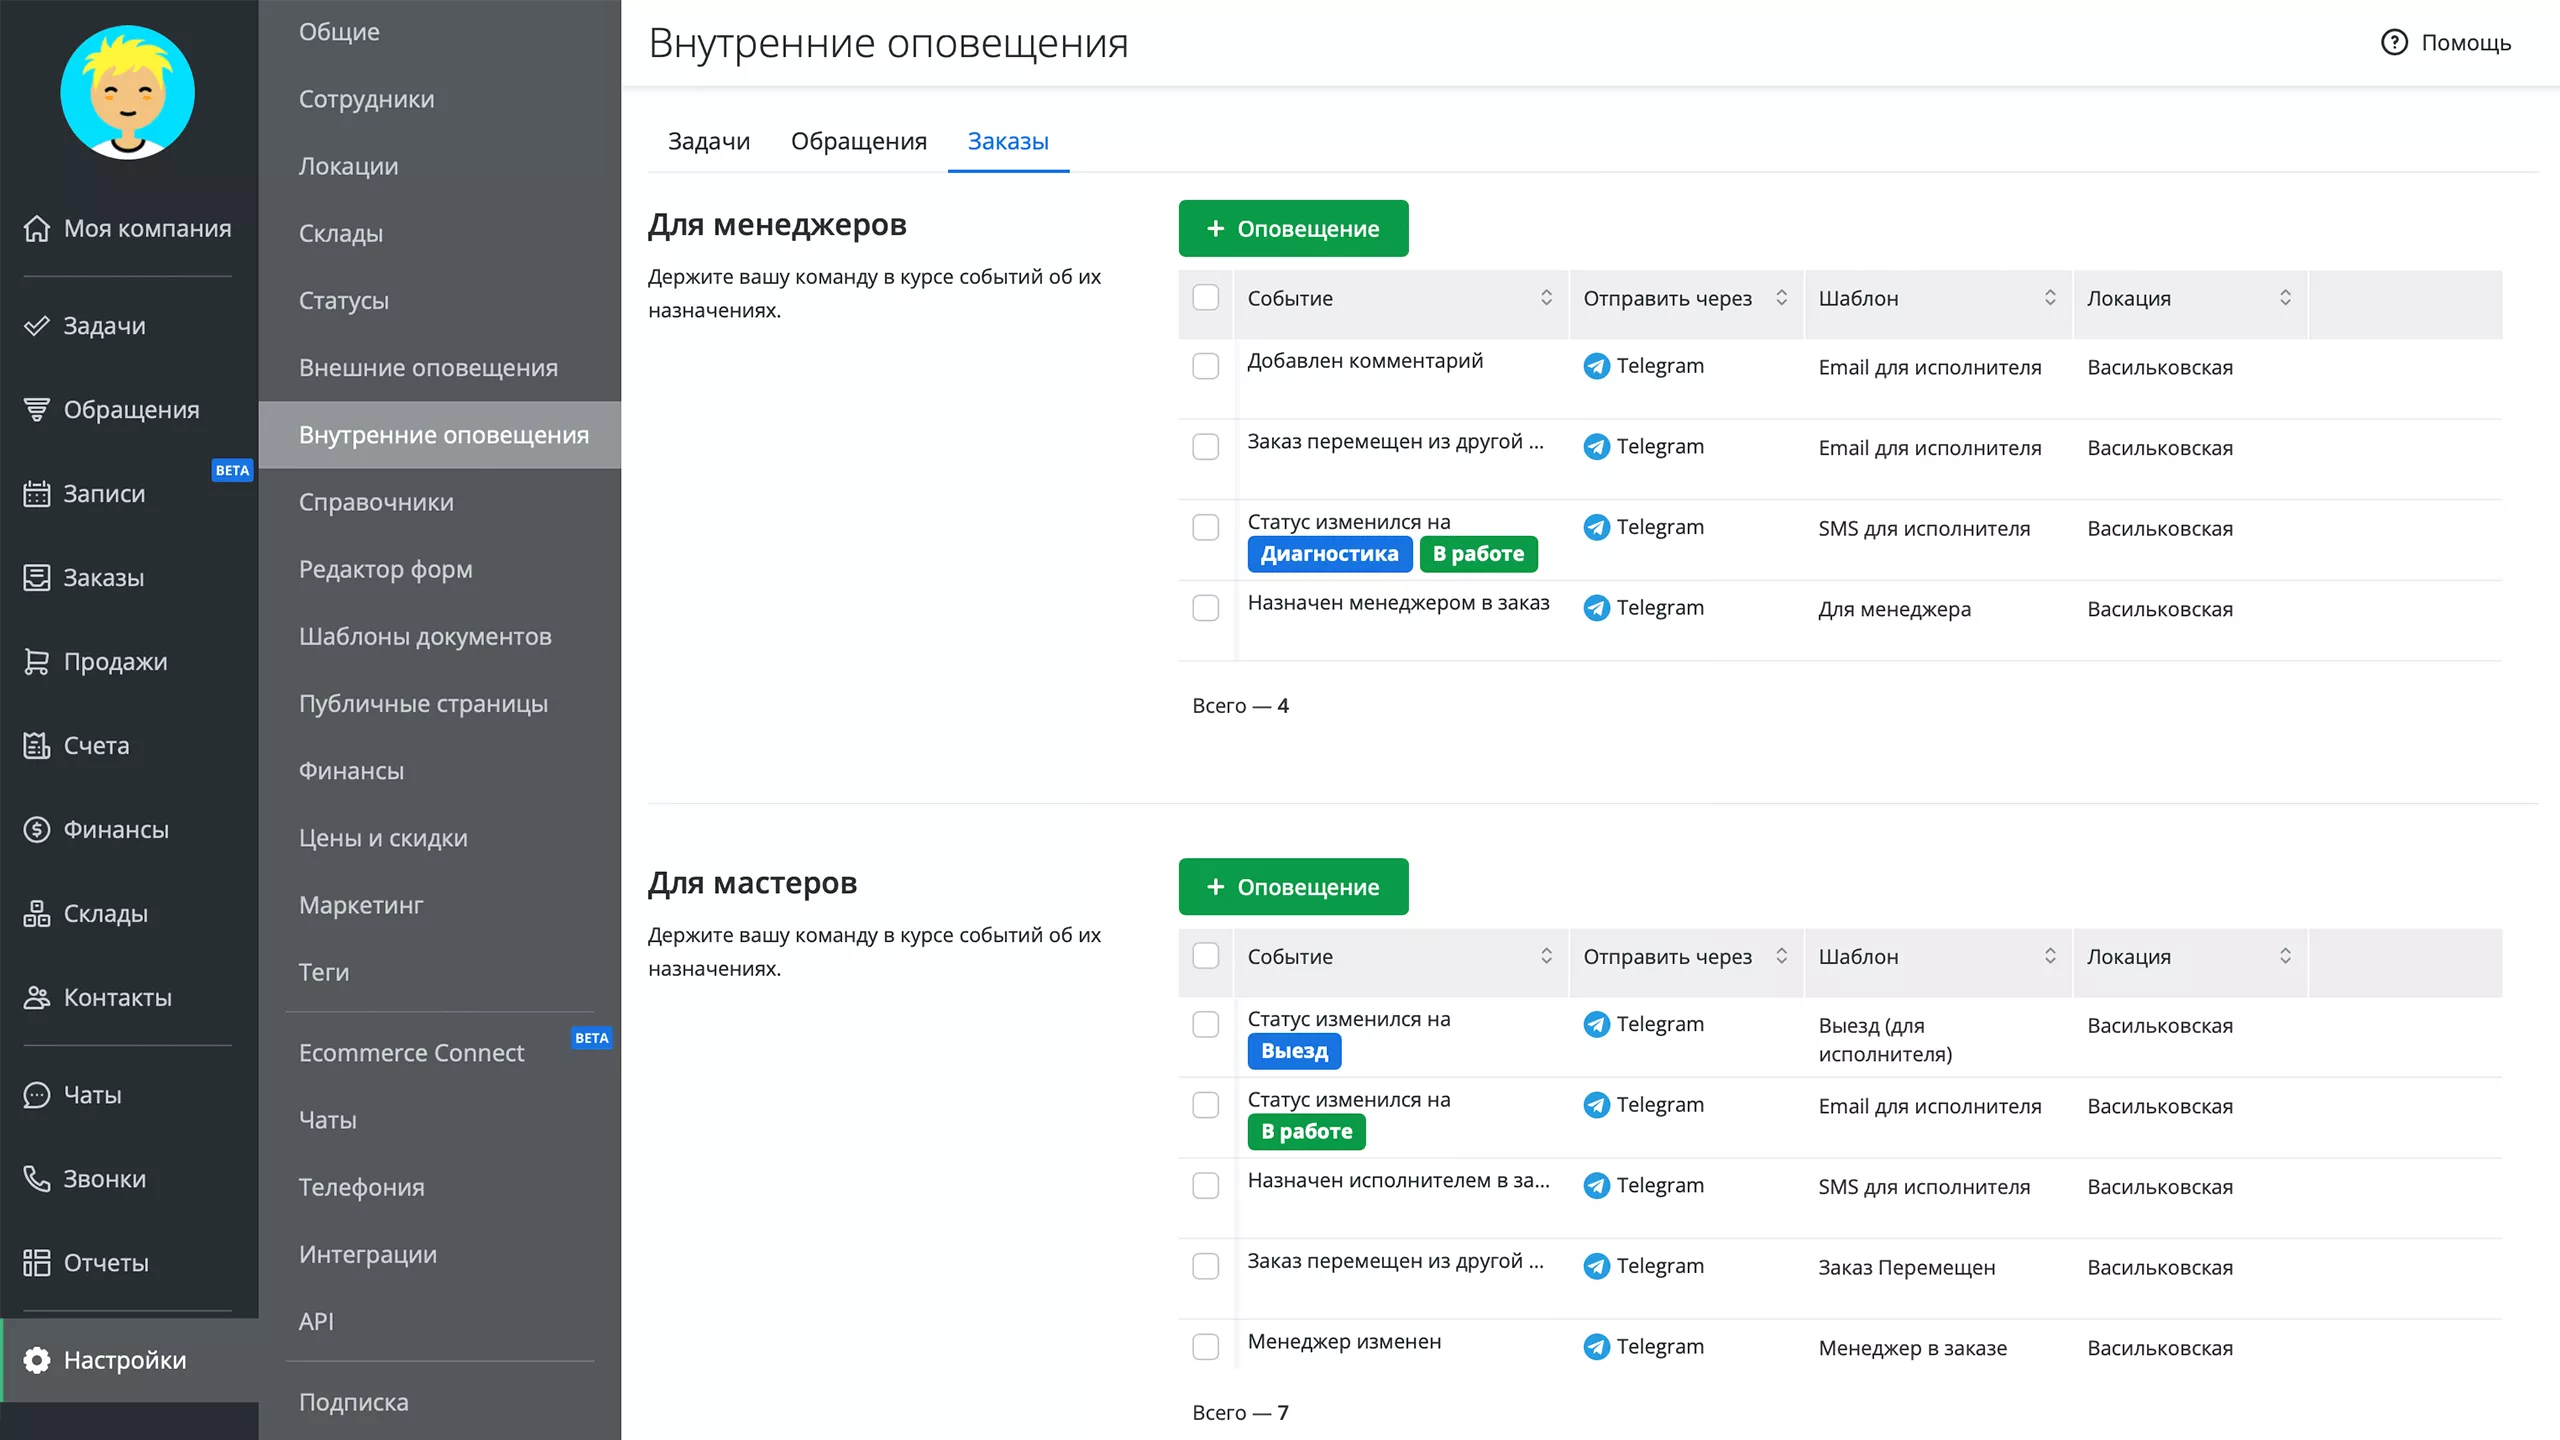This screenshot has width=2560, height=1440.
Task: Open Записи calendar icon in sidebar
Action: (37, 494)
